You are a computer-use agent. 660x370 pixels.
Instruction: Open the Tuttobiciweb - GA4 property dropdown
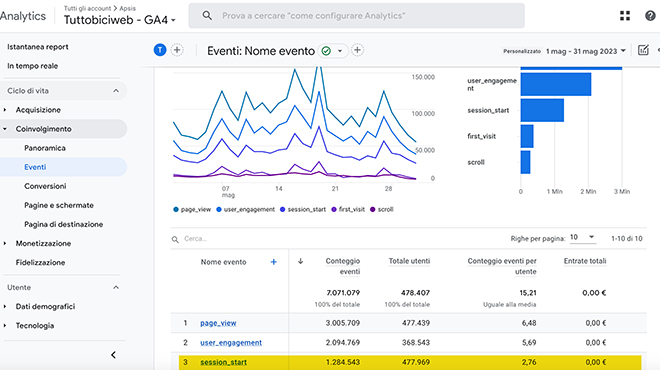coord(120,20)
